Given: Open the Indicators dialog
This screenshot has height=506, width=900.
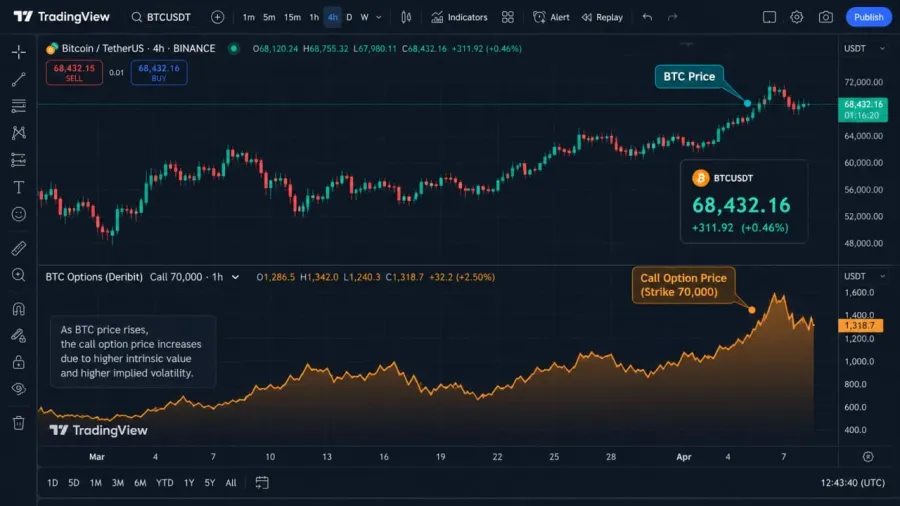Looking at the screenshot, I should [459, 17].
